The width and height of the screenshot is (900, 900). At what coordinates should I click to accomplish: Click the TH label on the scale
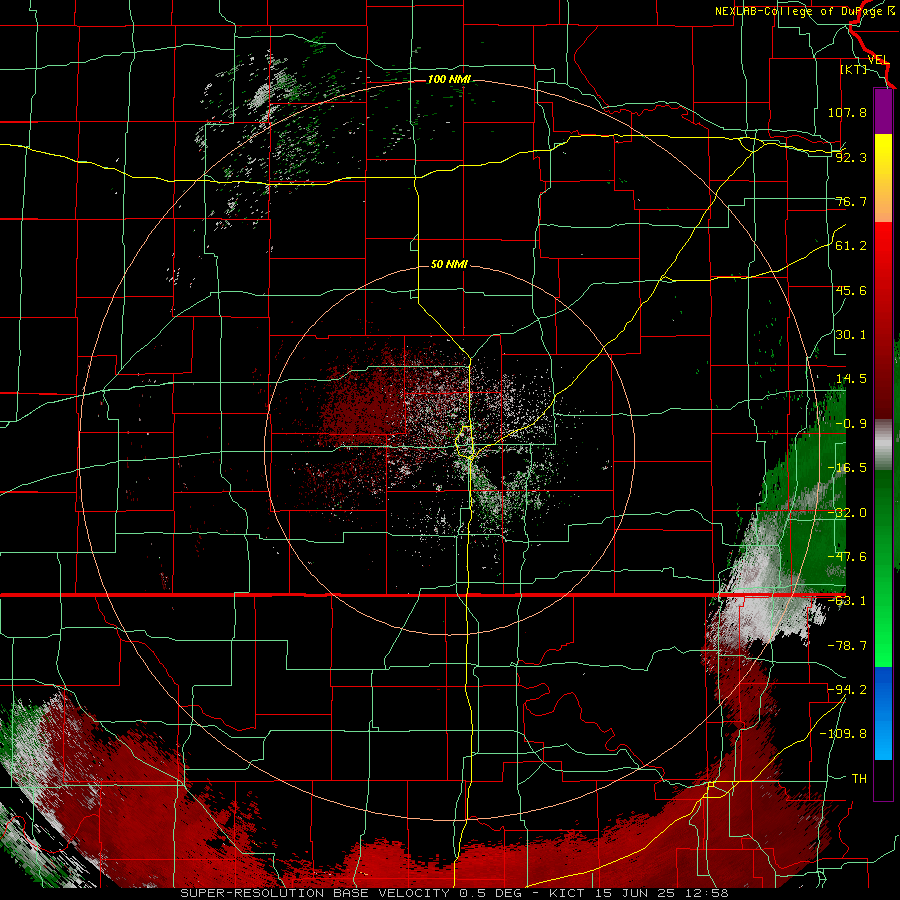click(859, 778)
